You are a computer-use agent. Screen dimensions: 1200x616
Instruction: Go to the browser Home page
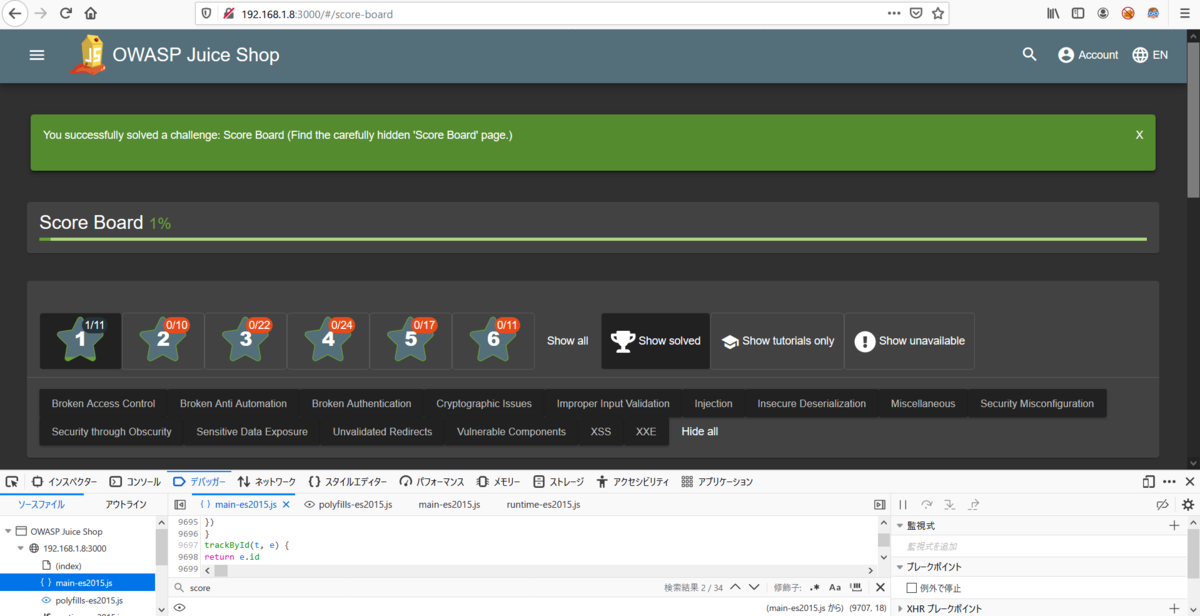(x=91, y=14)
